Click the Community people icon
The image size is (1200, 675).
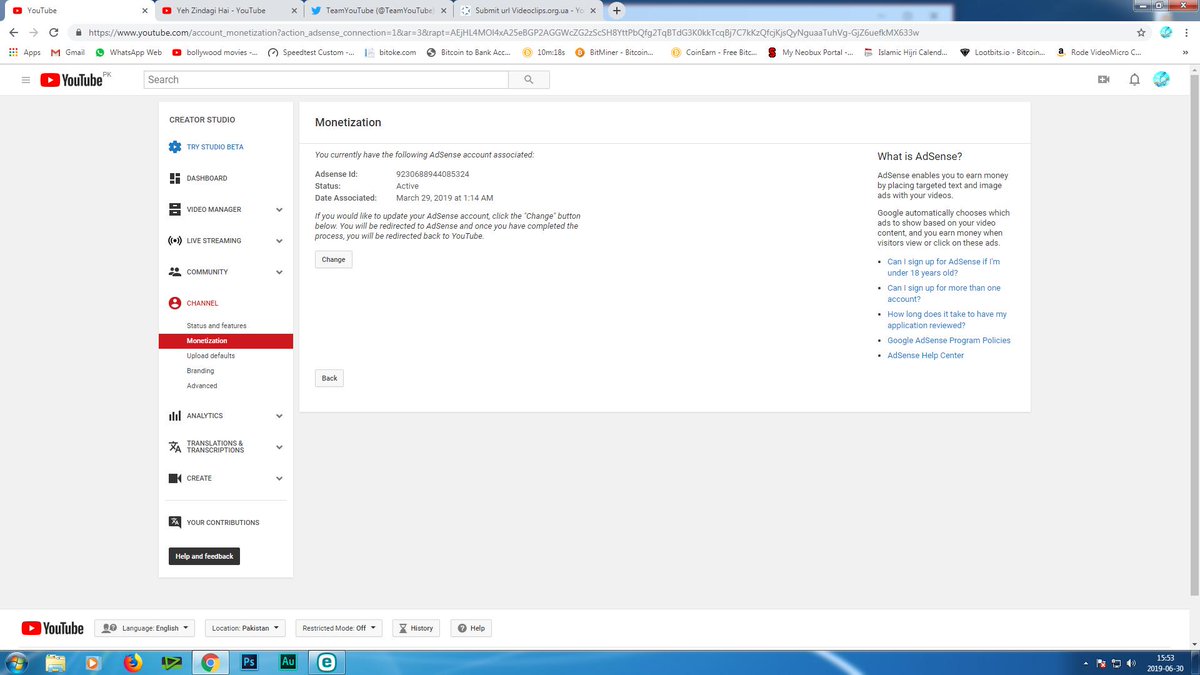175,272
